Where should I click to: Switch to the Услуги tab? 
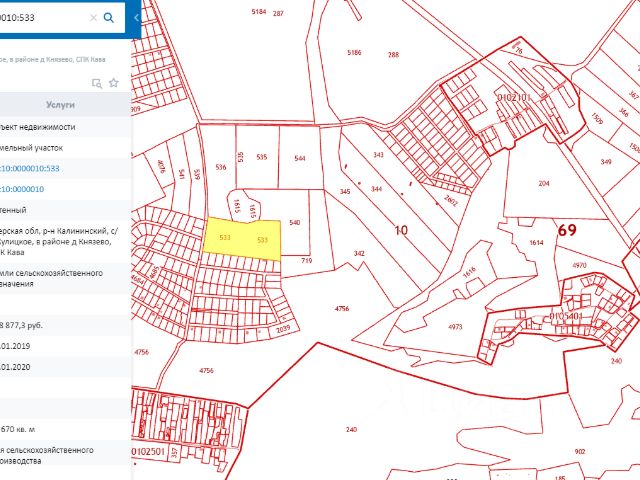(62, 105)
